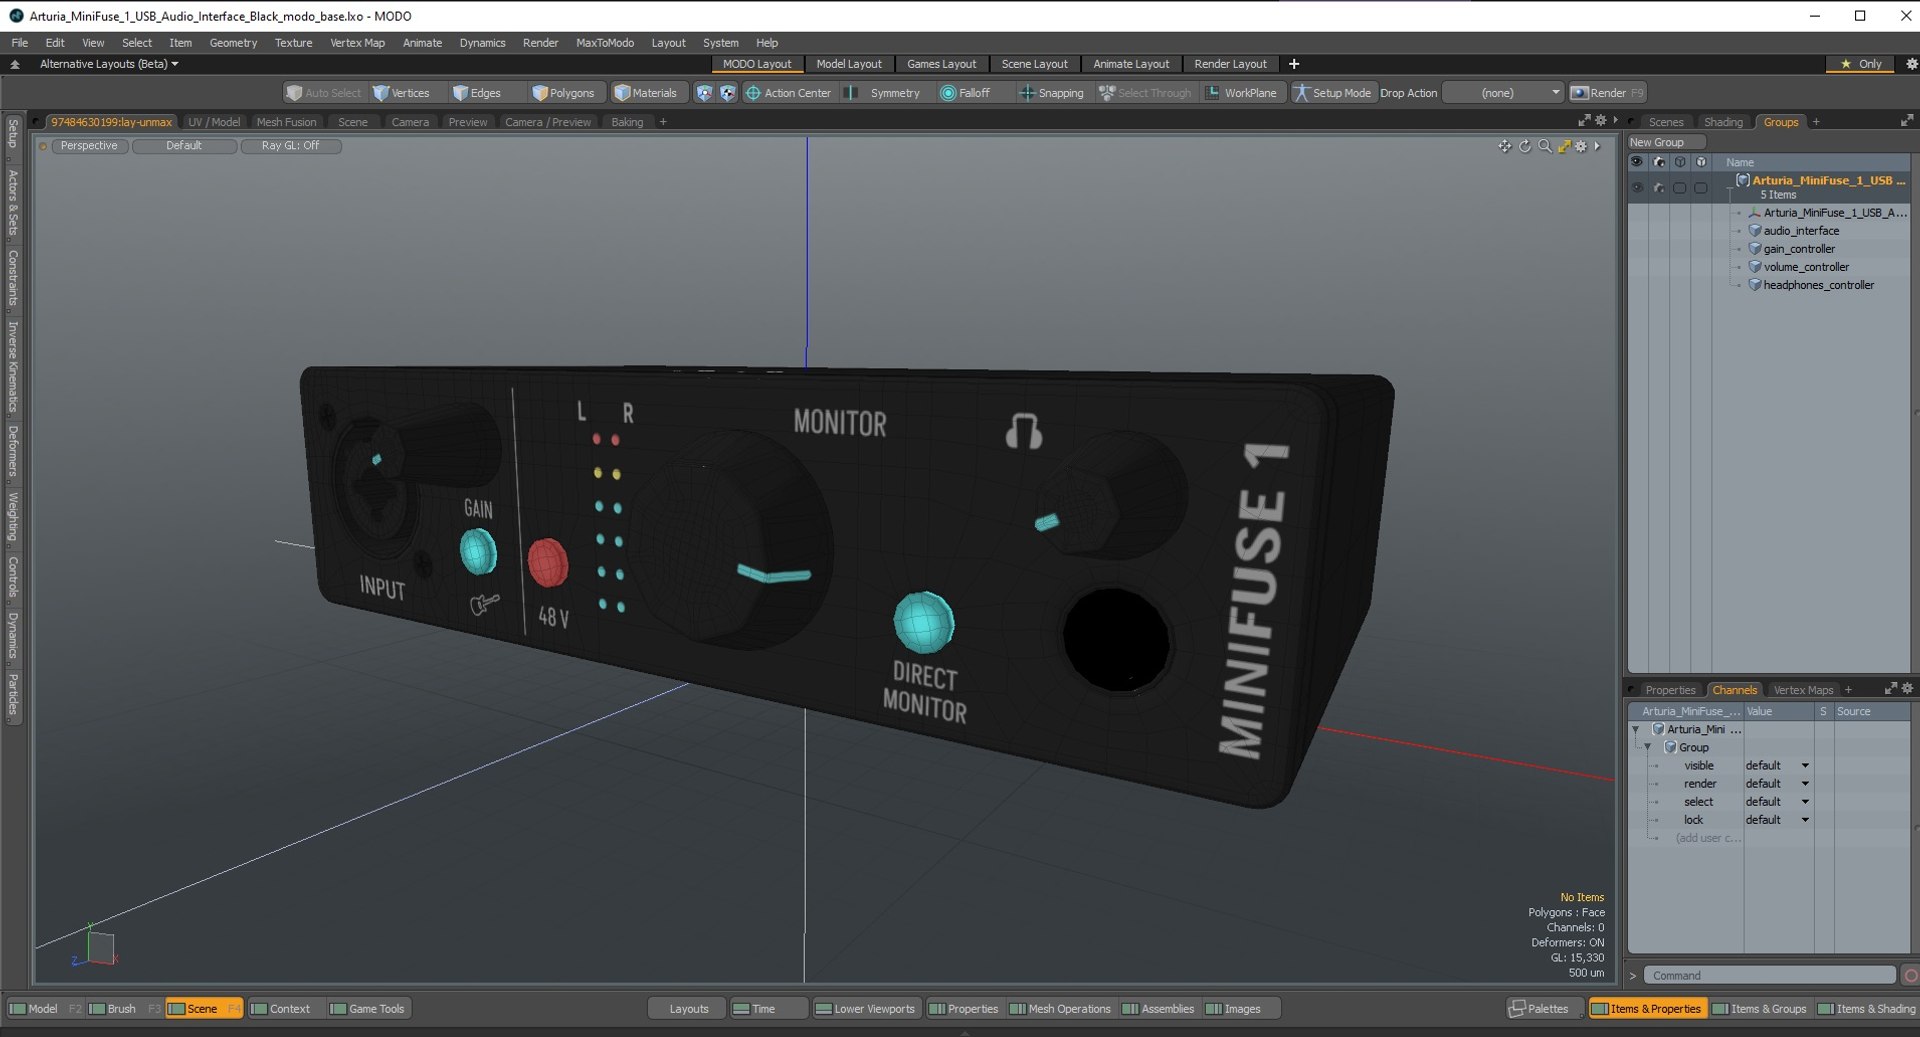Open the visible channel default dropdown

[1778, 766]
